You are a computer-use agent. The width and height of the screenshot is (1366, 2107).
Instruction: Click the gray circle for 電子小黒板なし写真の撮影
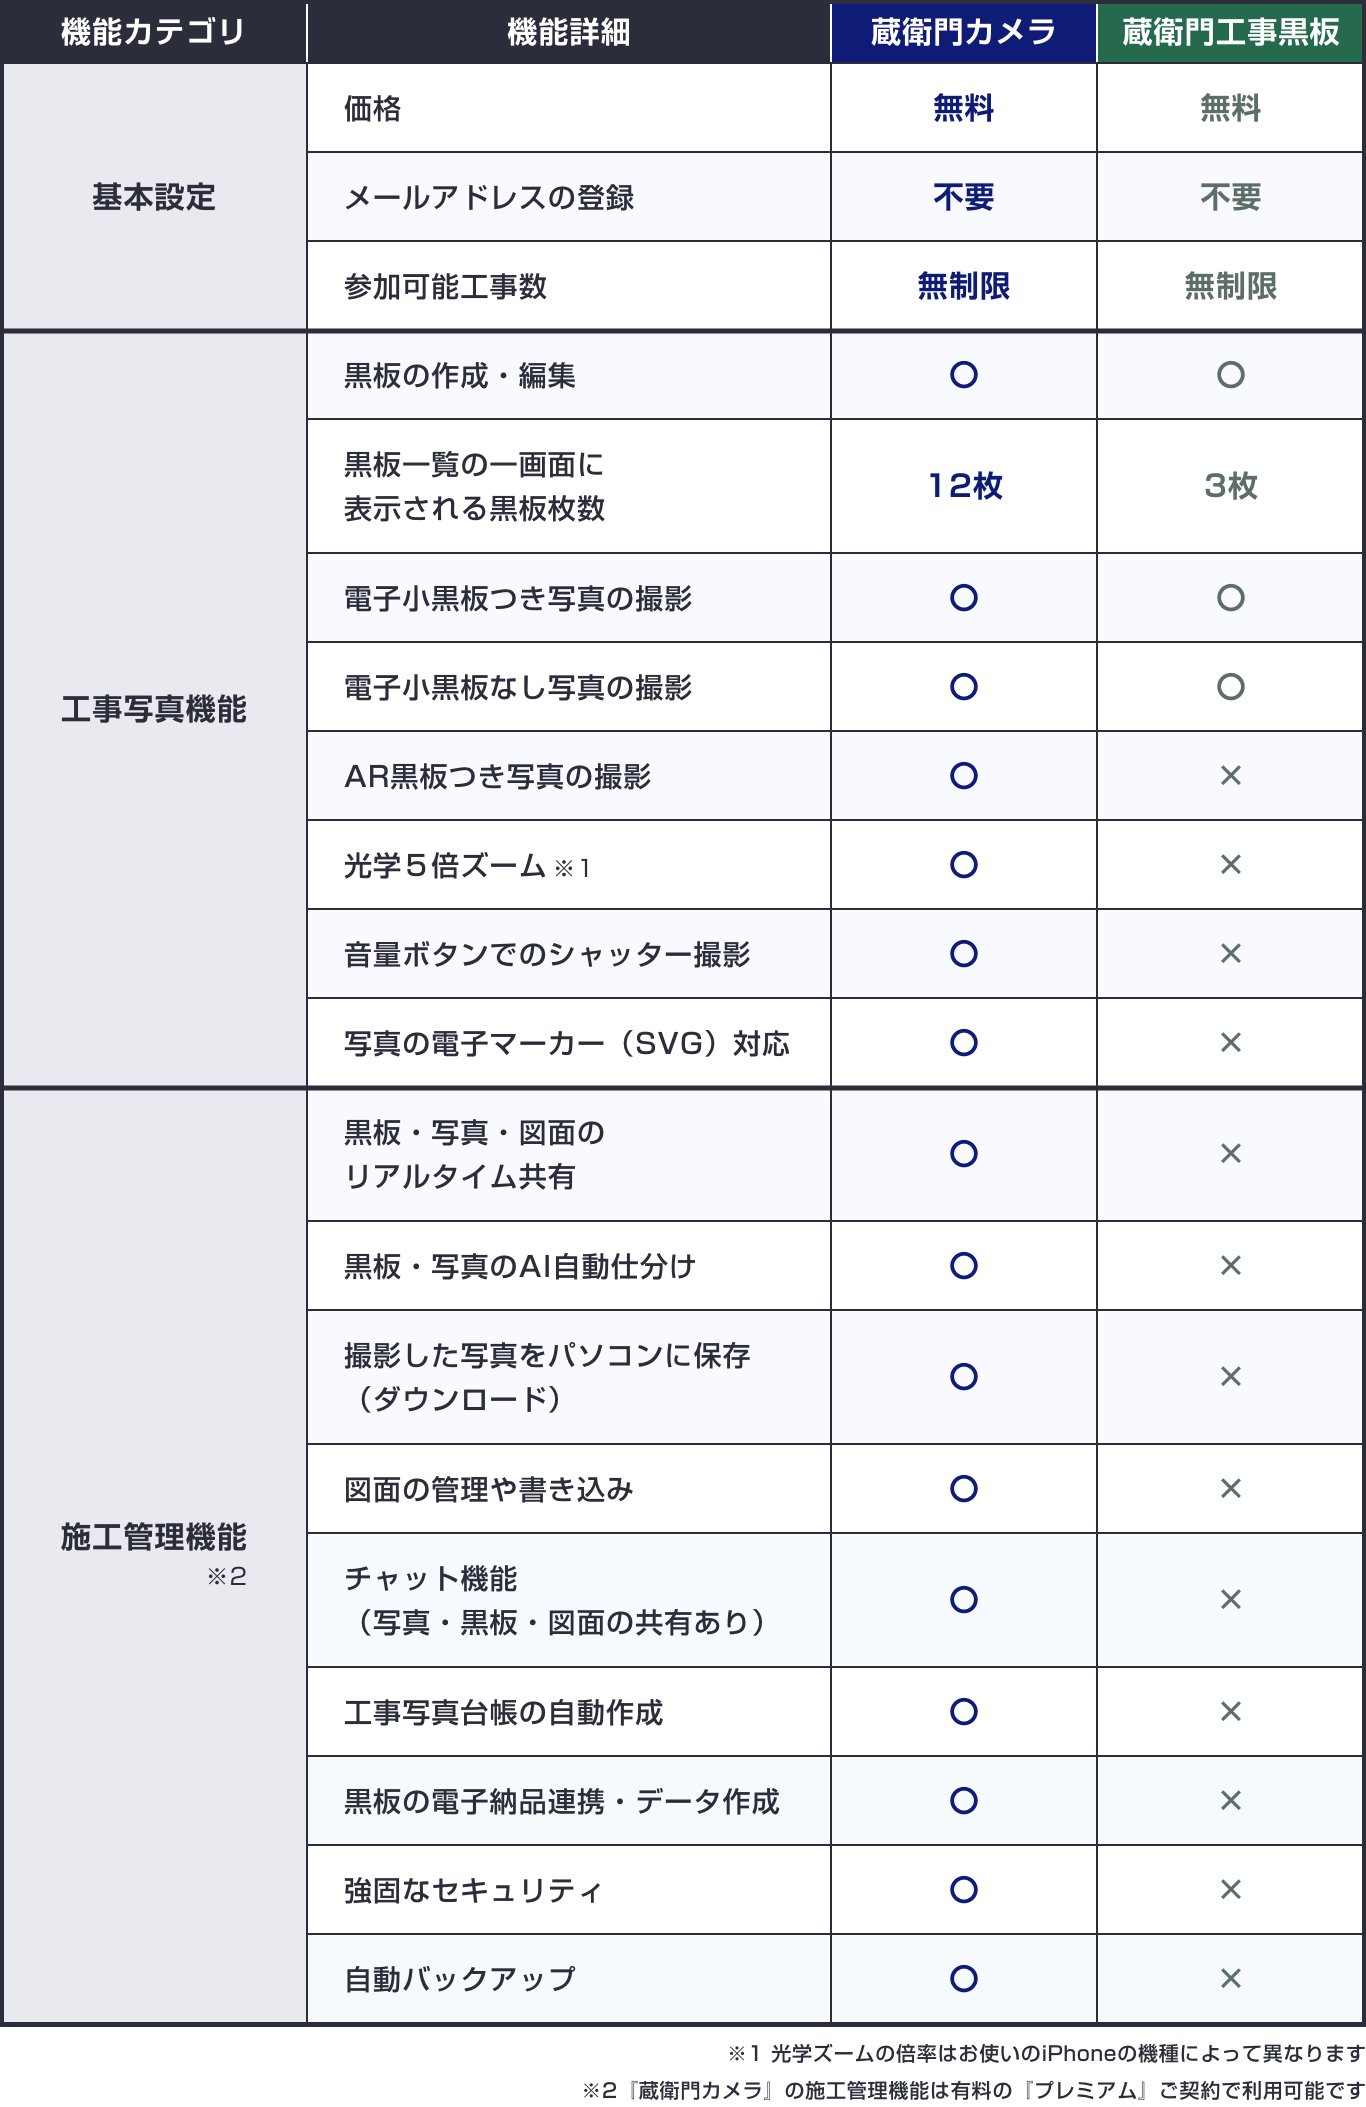tap(1231, 687)
